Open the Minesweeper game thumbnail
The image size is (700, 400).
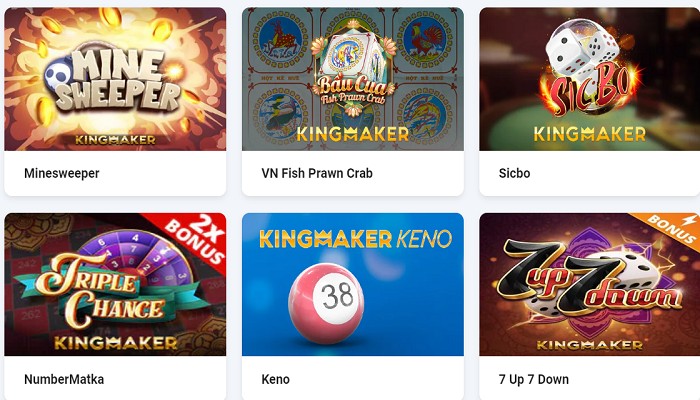coord(115,79)
